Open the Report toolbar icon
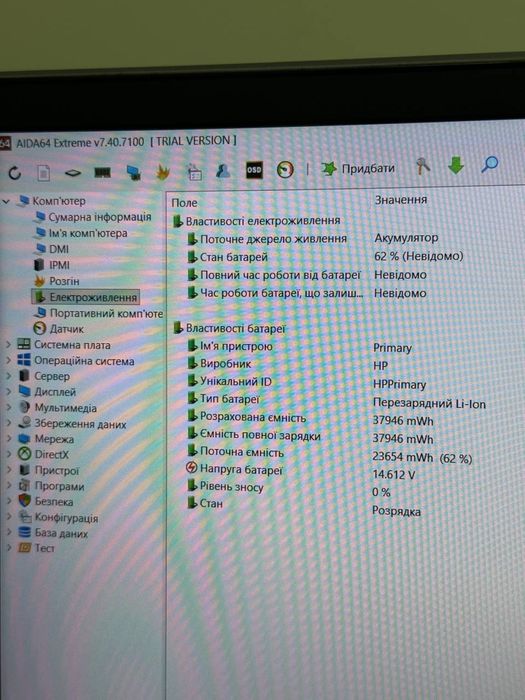This screenshot has height=700, width=525. pos(43,173)
